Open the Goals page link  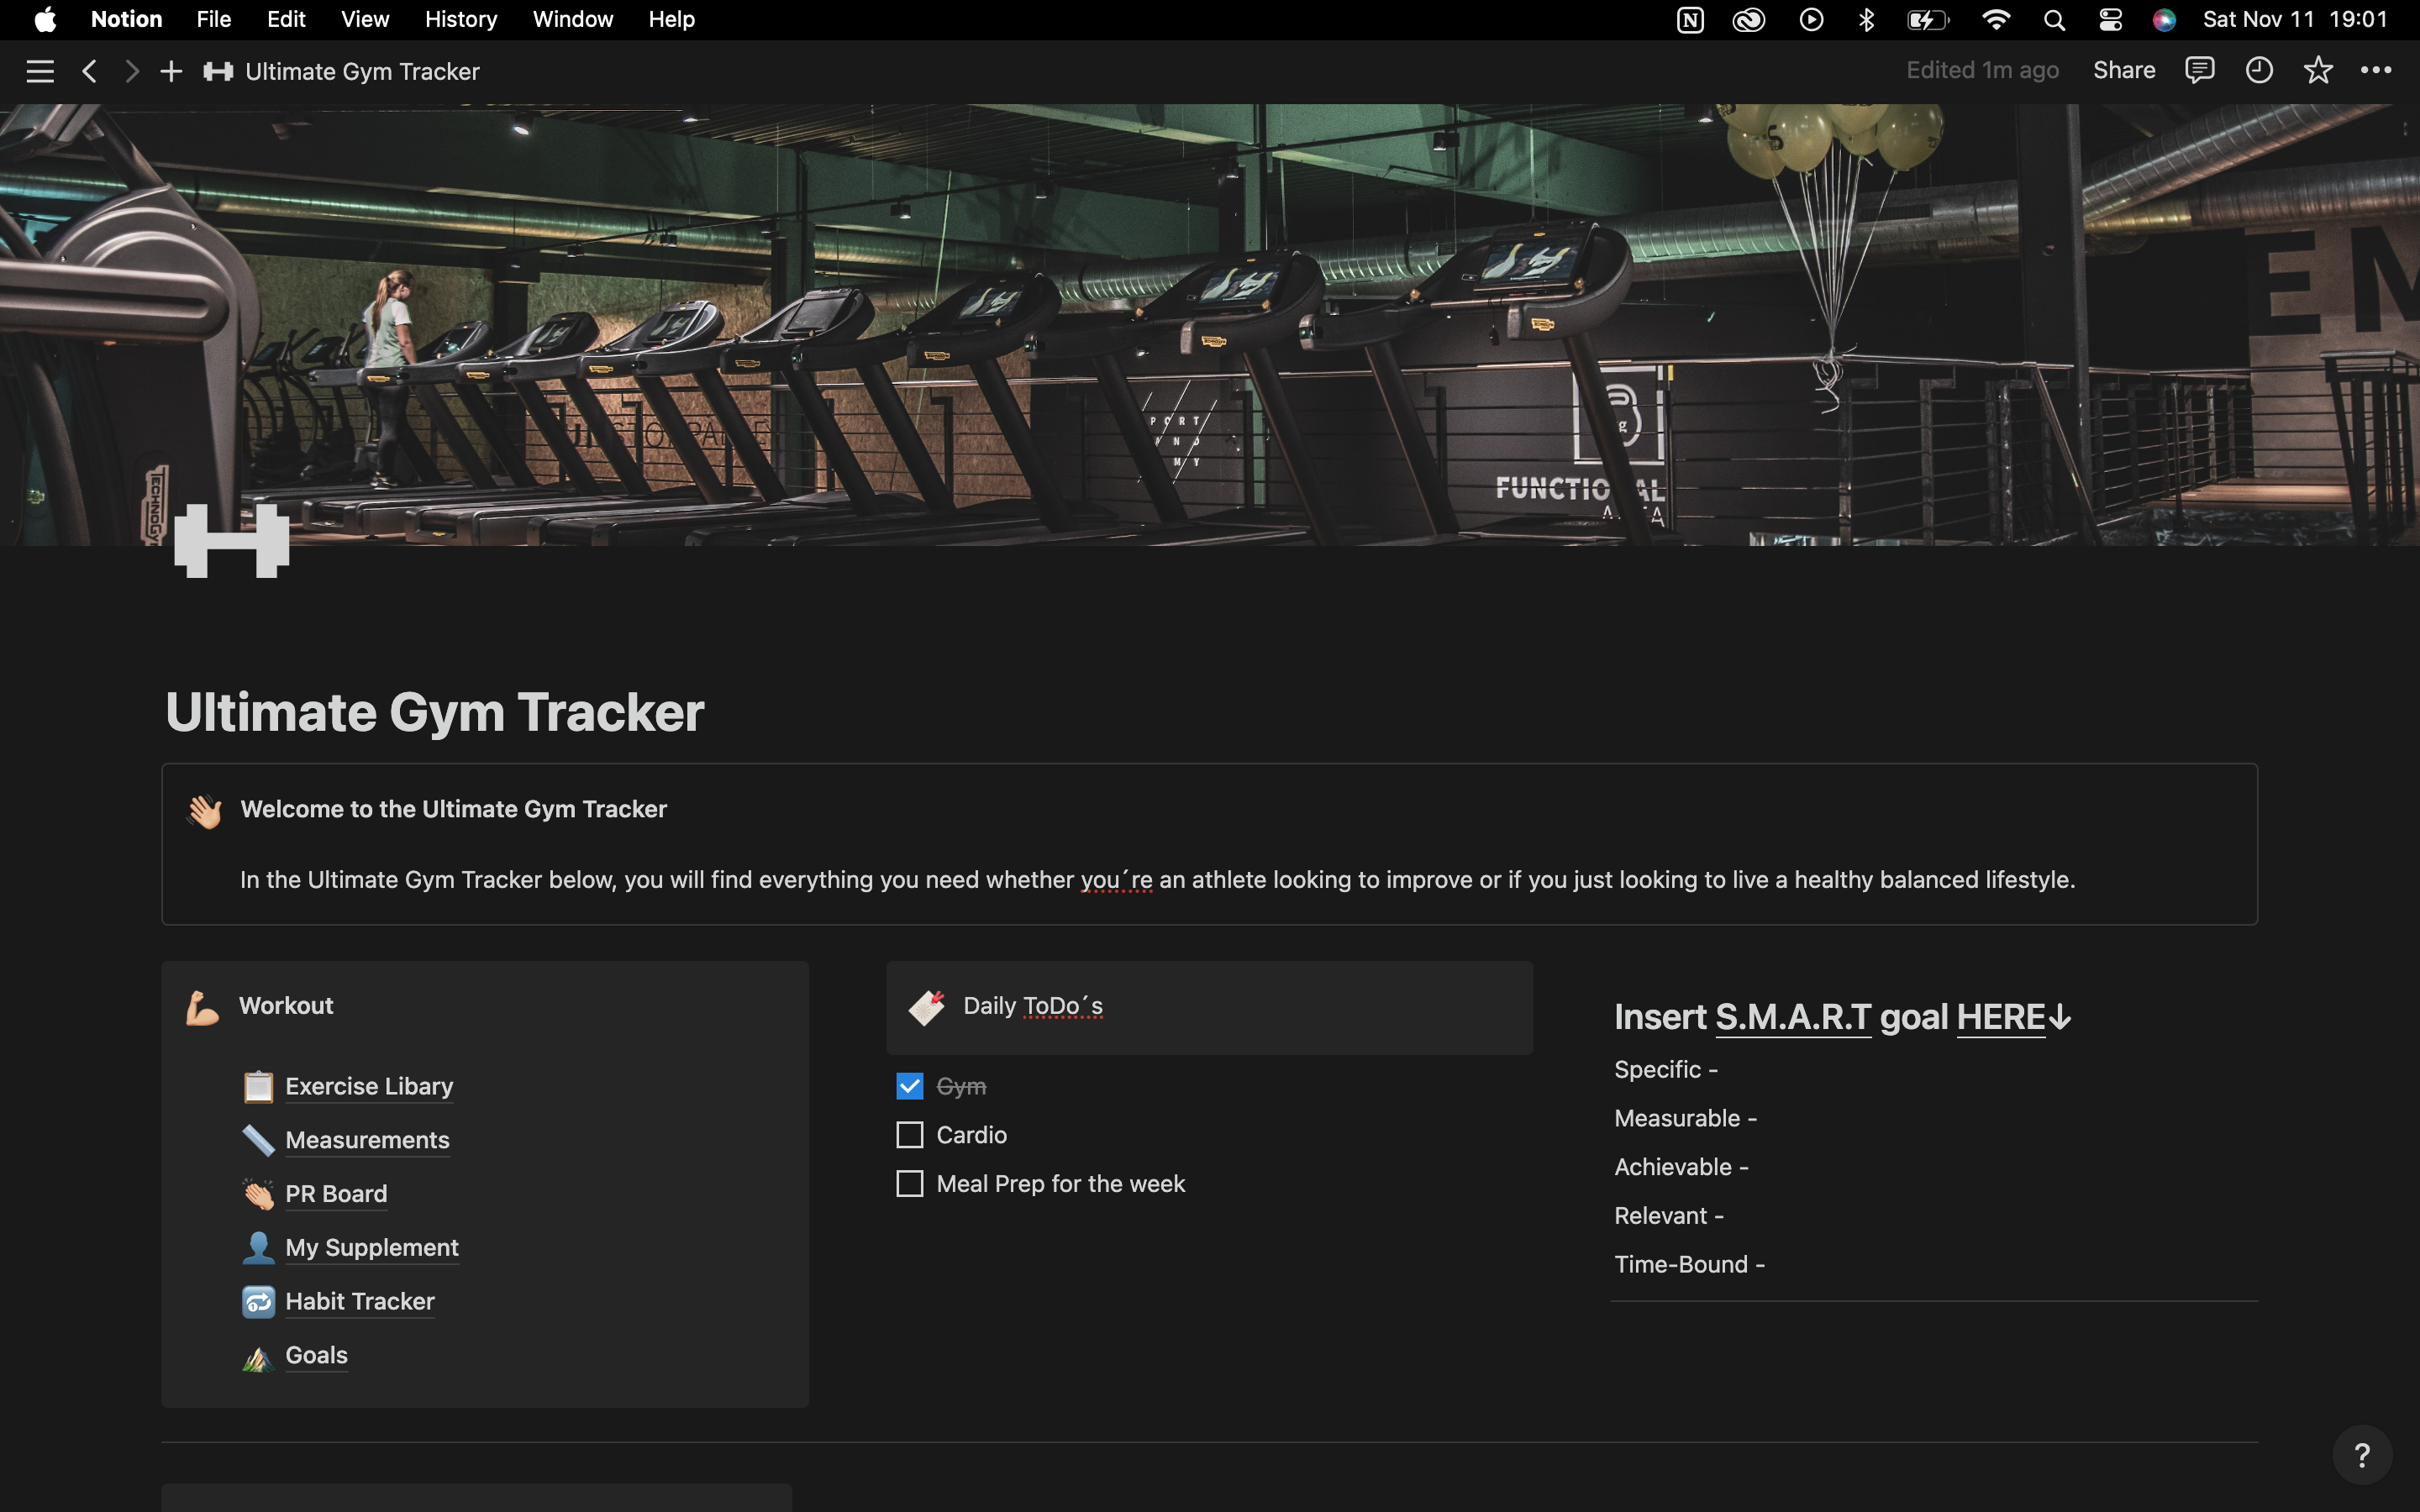coord(316,1355)
